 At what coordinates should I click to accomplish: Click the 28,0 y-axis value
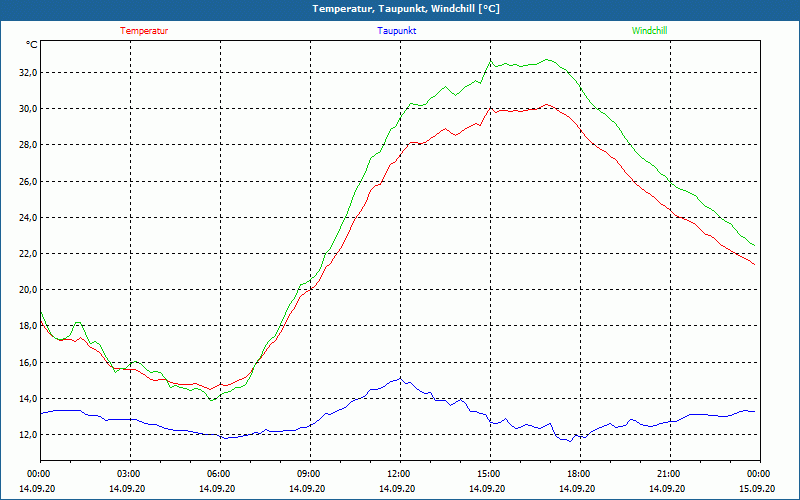pyautogui.click(x=28, y=145)
